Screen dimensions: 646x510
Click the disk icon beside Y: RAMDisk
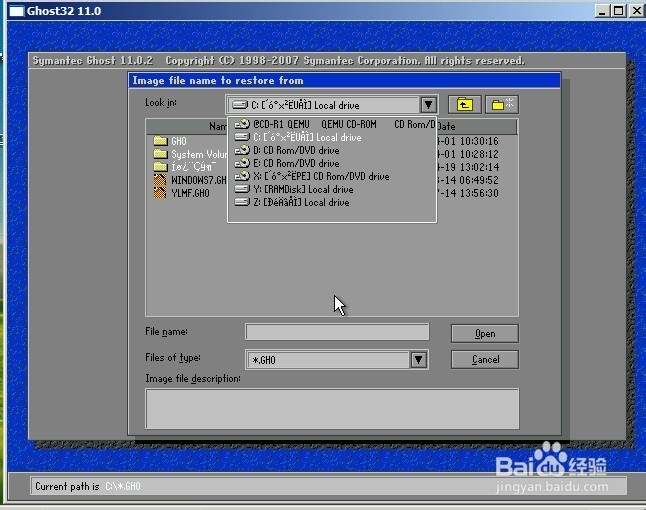242,189
